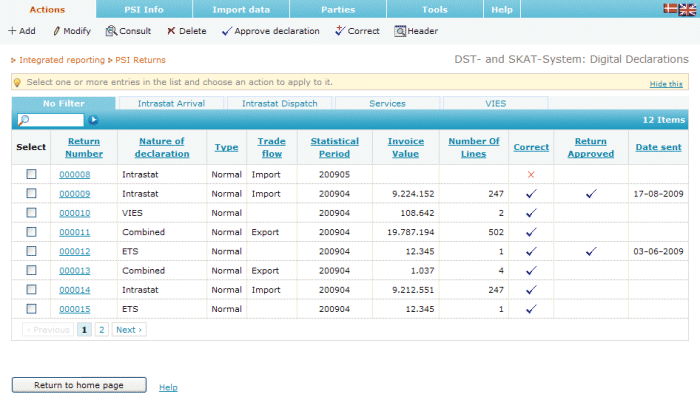Click the Help link at bottom

[x=168, y=387]
